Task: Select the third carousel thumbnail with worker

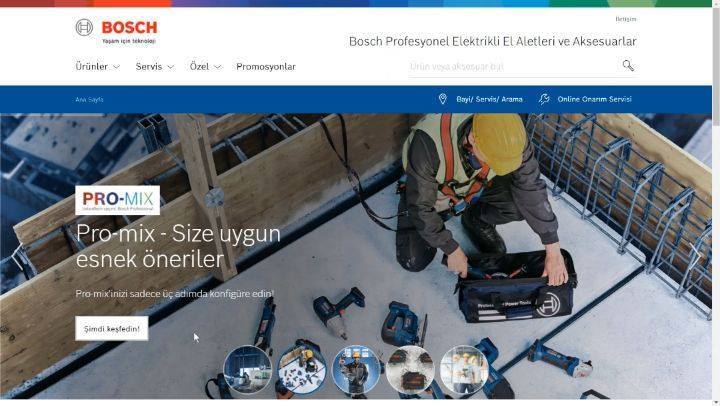Action: click(356, 370)
